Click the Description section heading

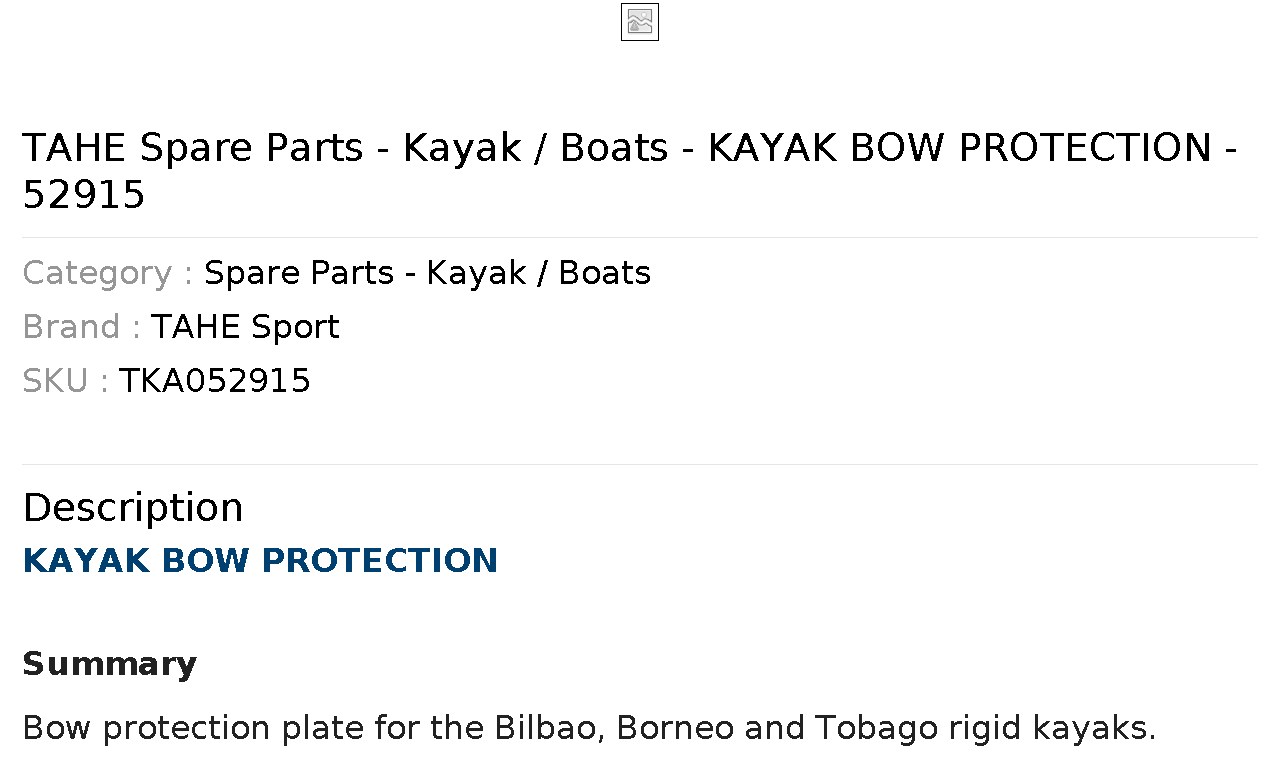click(x=133, y=508)
